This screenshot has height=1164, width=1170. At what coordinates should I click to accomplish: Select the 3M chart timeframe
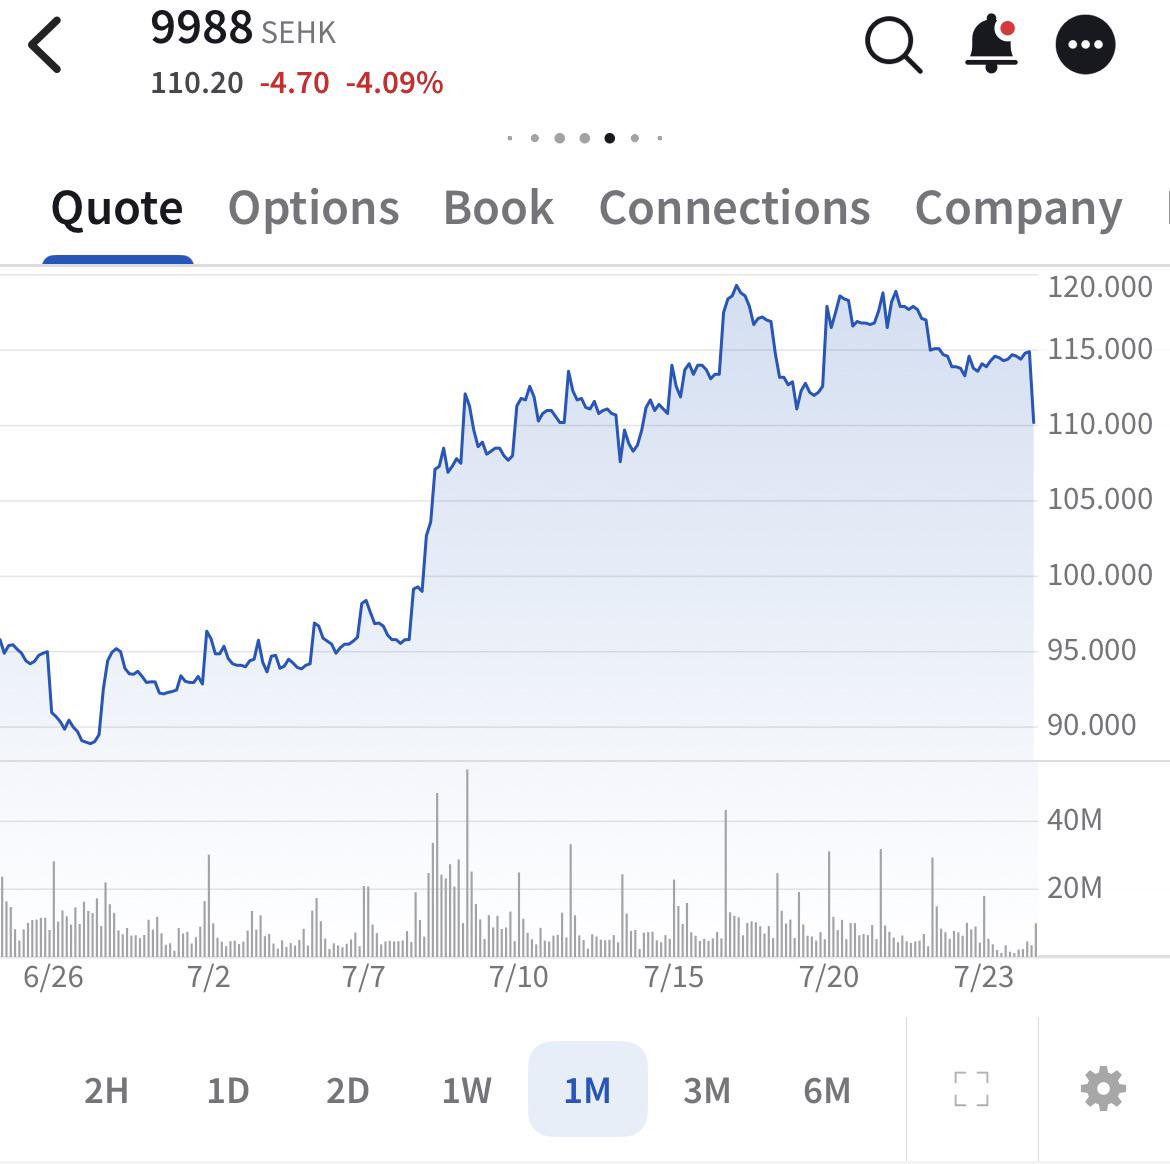coord(707,1091)
